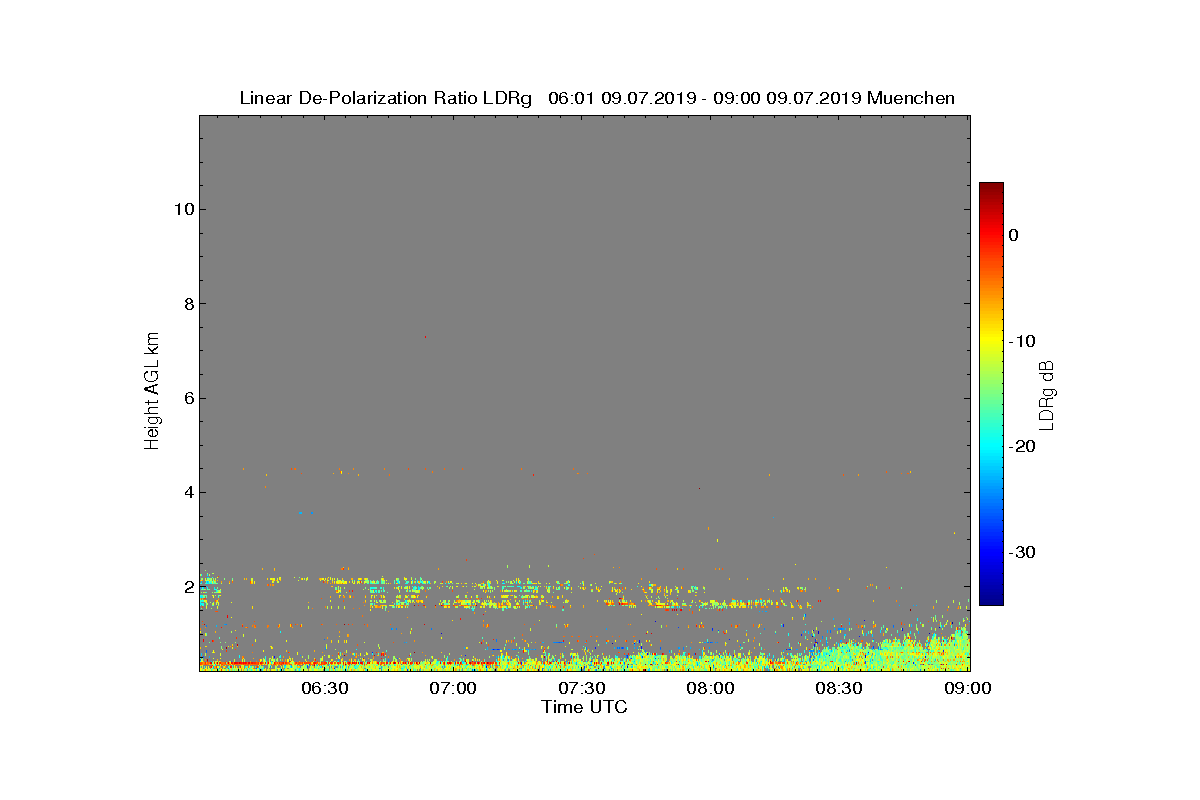Click the 08:00 time tick label
Viewport: 1200px width, 800px height.
(711, 688)
